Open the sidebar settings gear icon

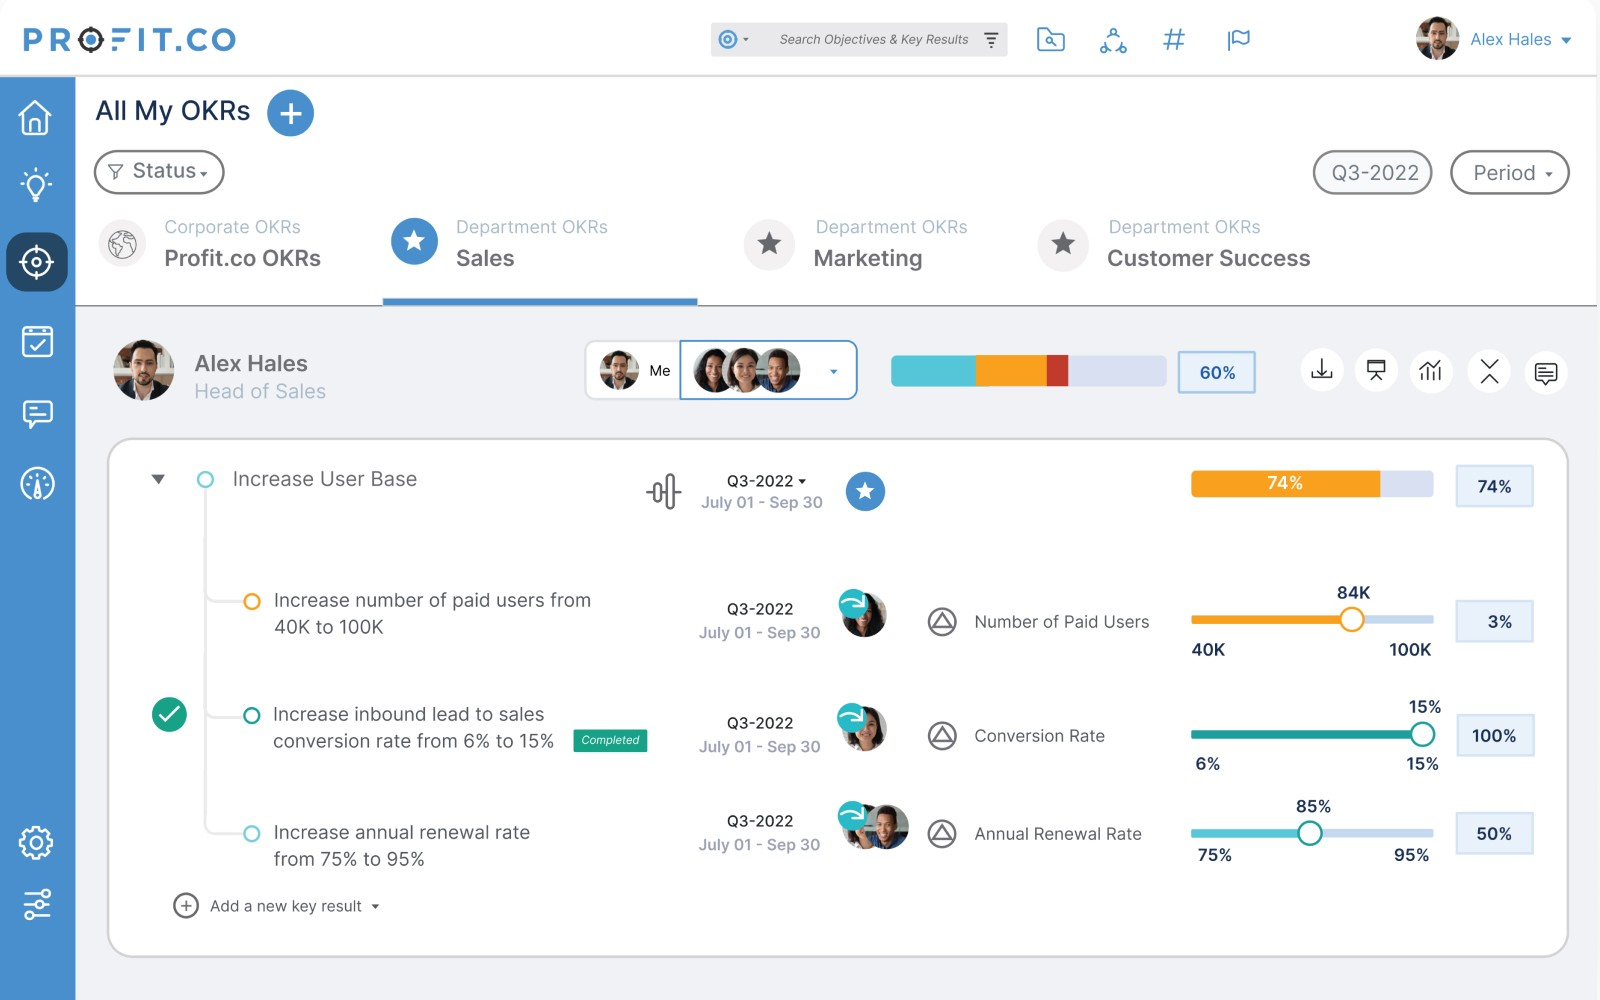click(x=36, y=843)
